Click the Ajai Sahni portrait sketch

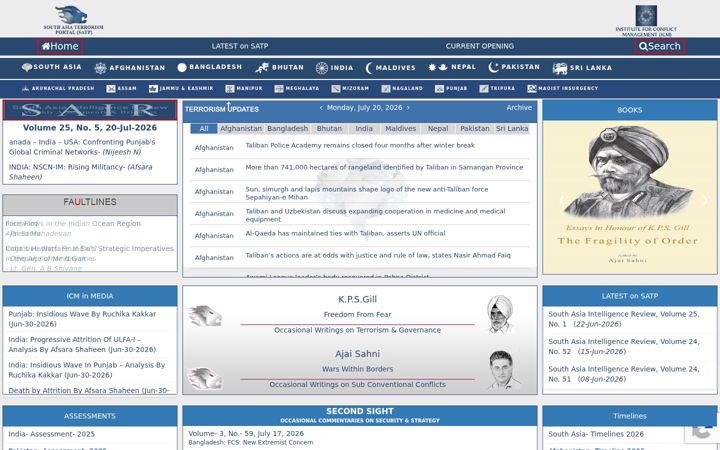(x=503, y=370)
